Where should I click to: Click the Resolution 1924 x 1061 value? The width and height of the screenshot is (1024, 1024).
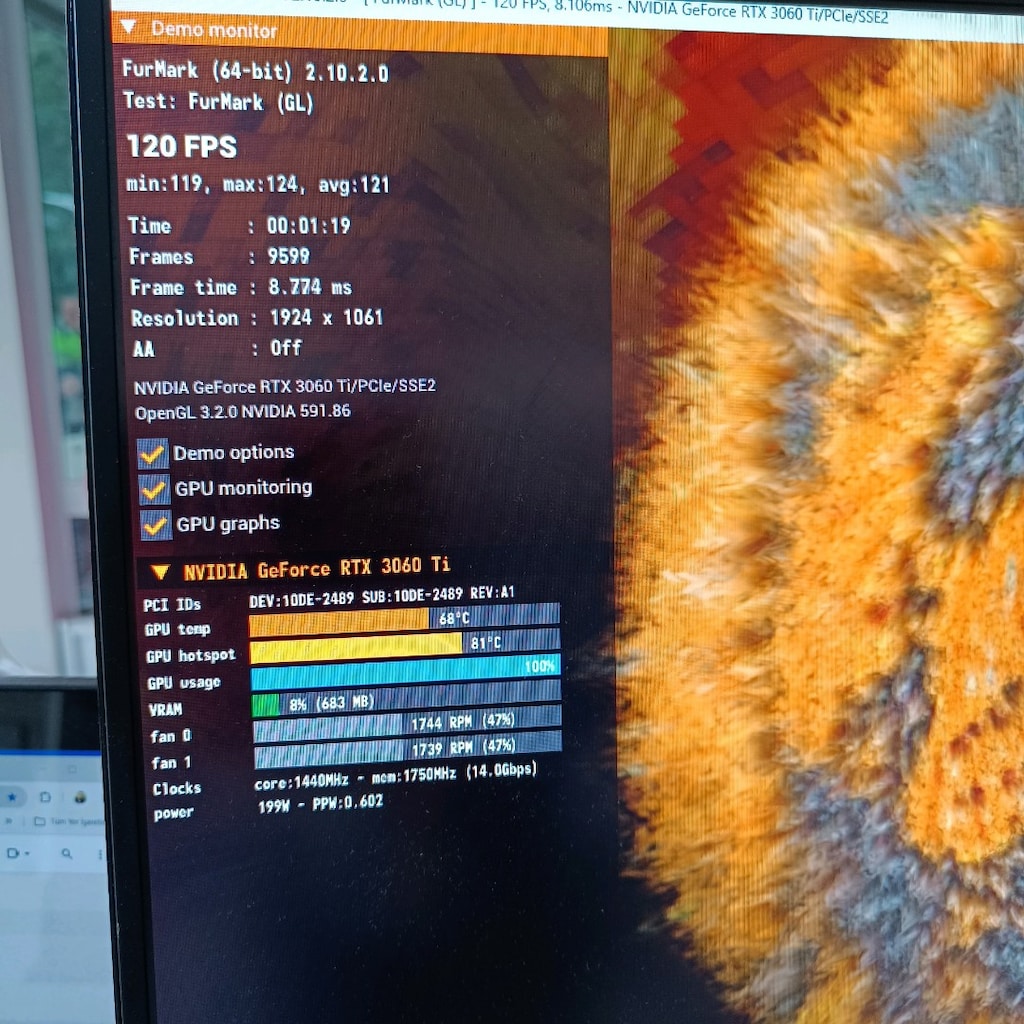click(x=327, y=317)
